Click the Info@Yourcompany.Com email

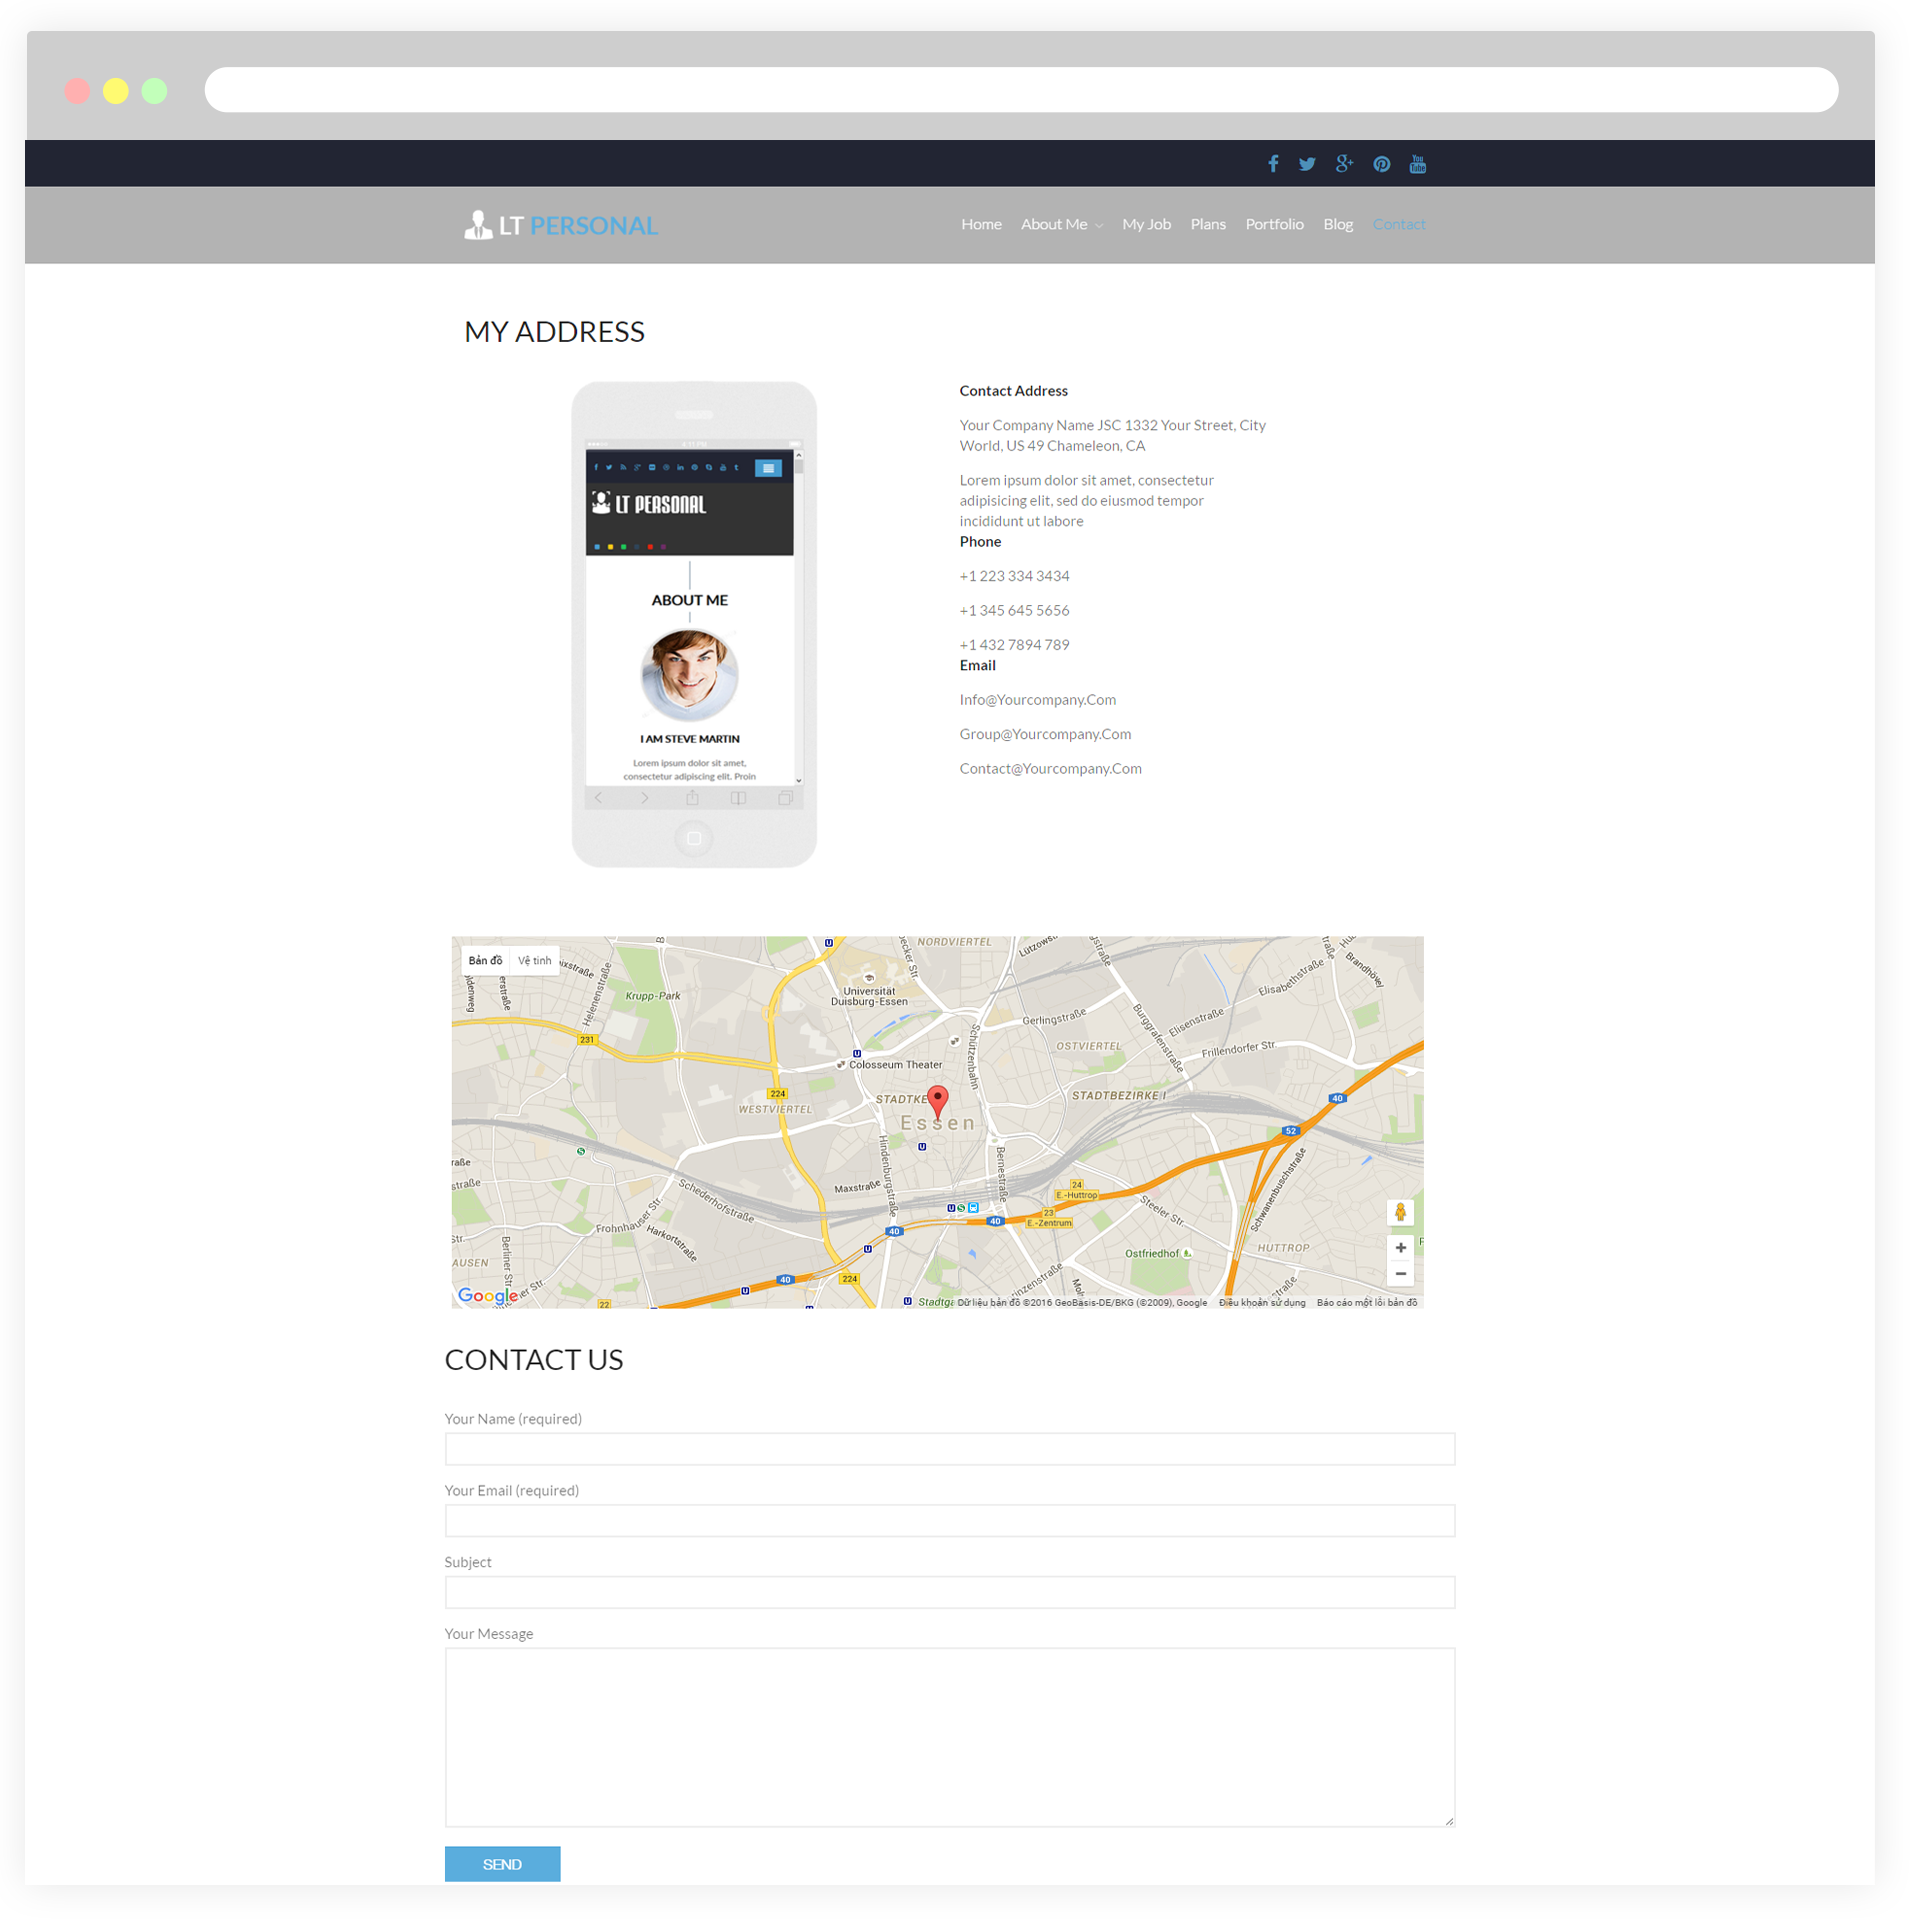[x=1037, y=700]
